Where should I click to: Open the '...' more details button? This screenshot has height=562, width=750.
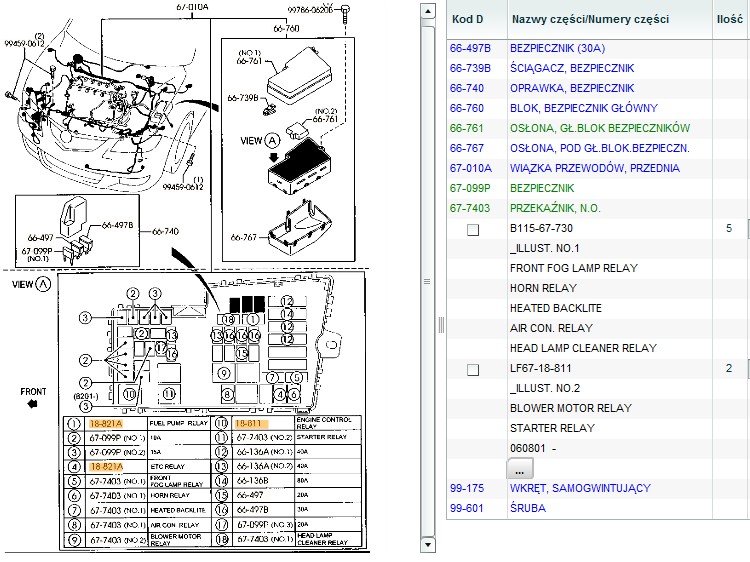(520, 468)
